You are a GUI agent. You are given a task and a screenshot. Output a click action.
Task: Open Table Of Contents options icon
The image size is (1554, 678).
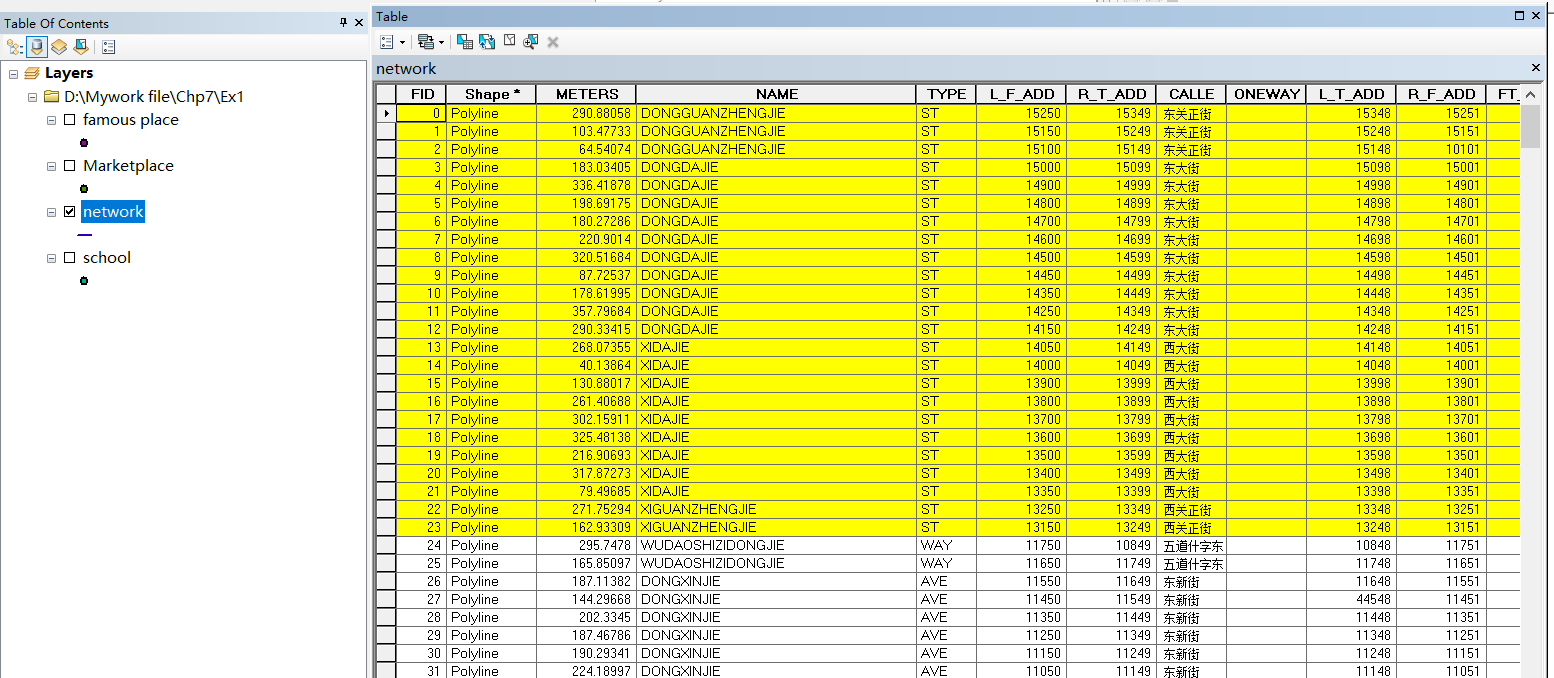109,47
